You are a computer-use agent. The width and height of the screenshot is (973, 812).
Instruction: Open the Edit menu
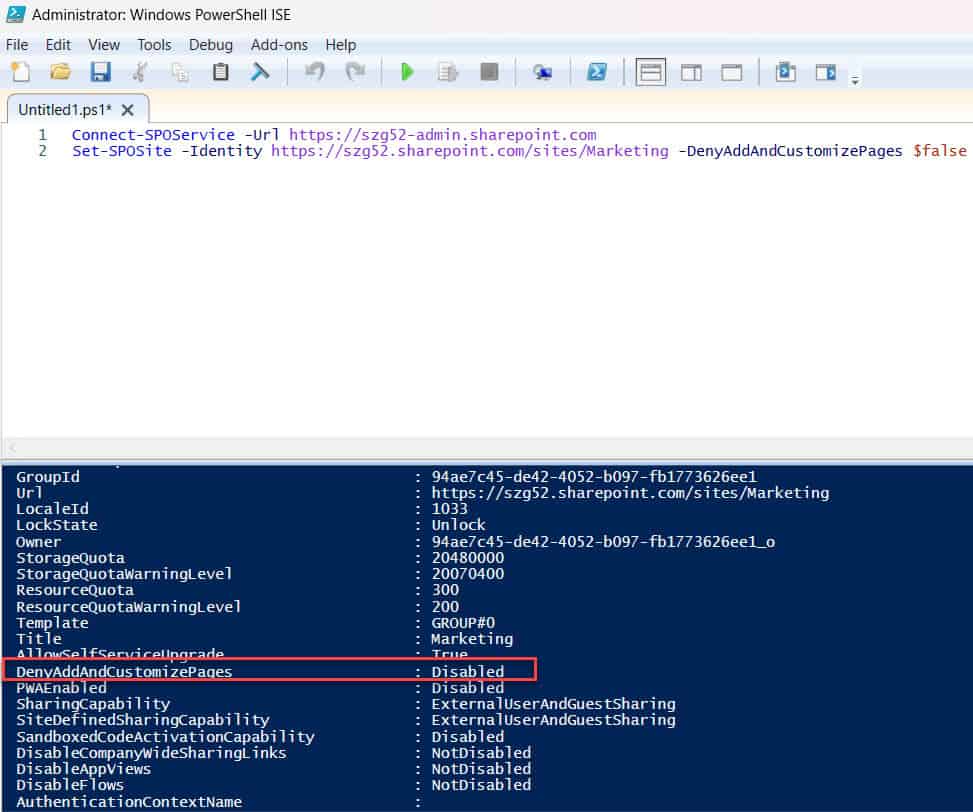click(58, 45)
